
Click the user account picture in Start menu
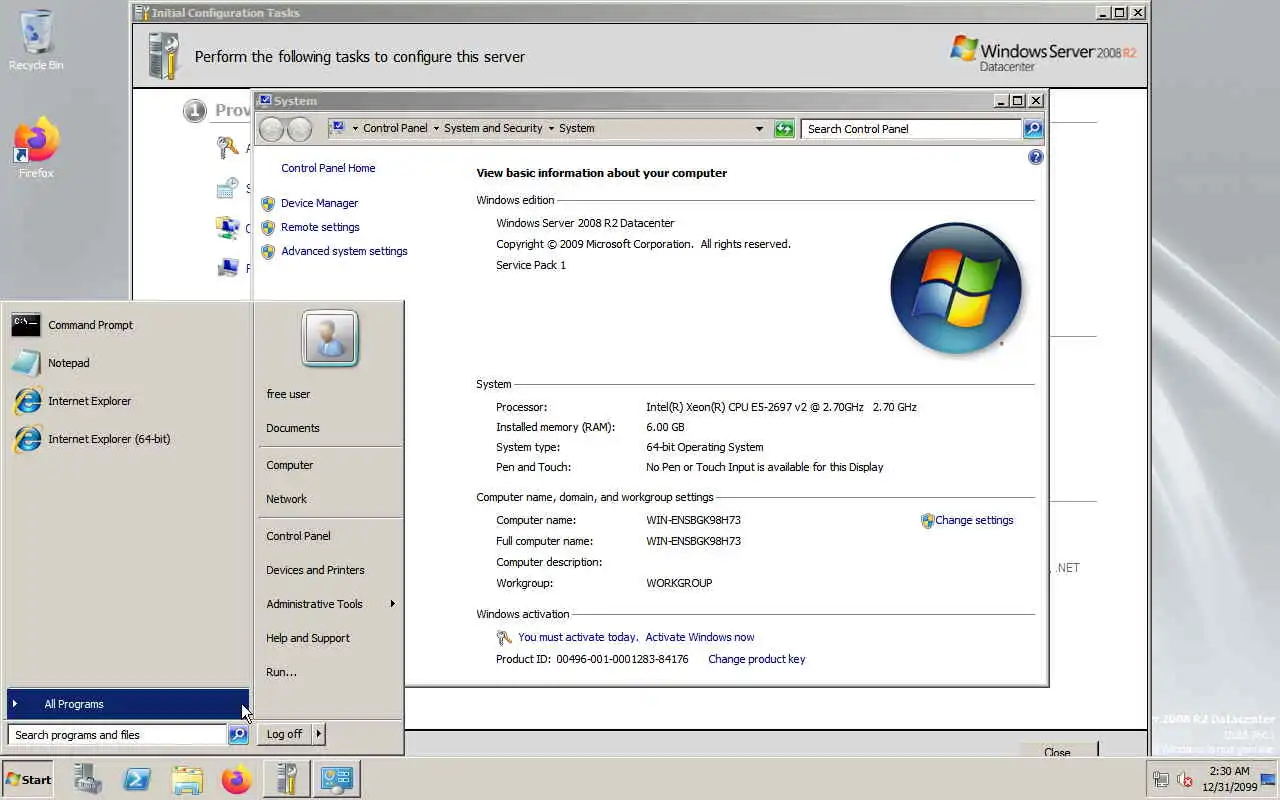(329, 339)
